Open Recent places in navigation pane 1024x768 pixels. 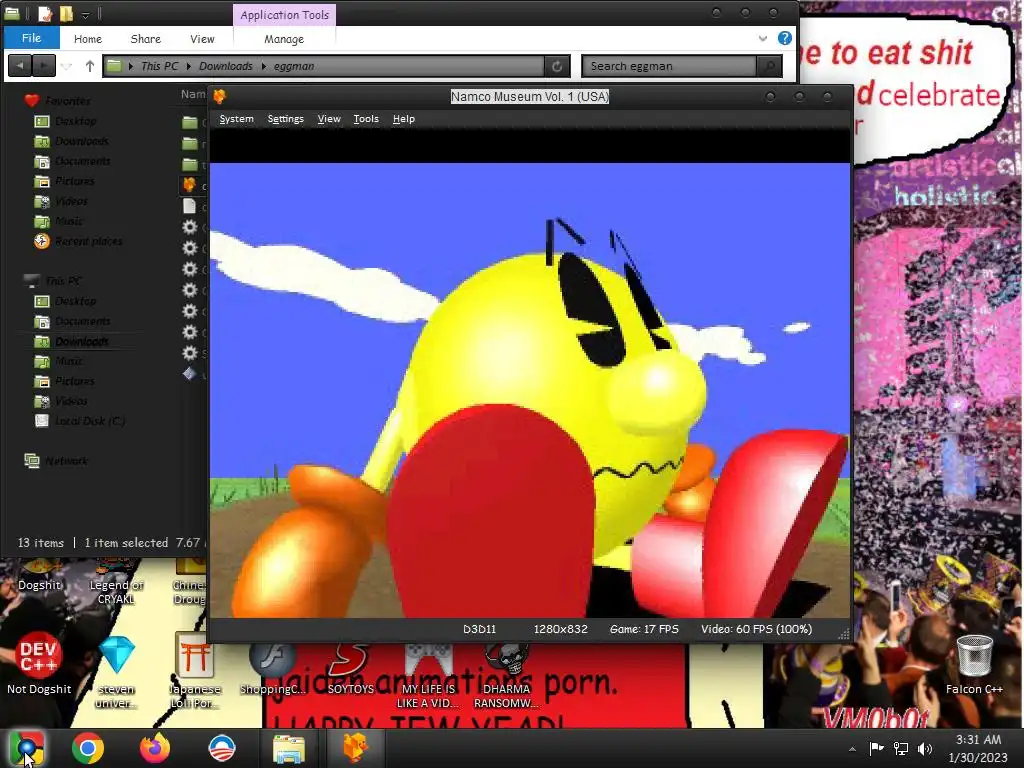pos(88,242)
